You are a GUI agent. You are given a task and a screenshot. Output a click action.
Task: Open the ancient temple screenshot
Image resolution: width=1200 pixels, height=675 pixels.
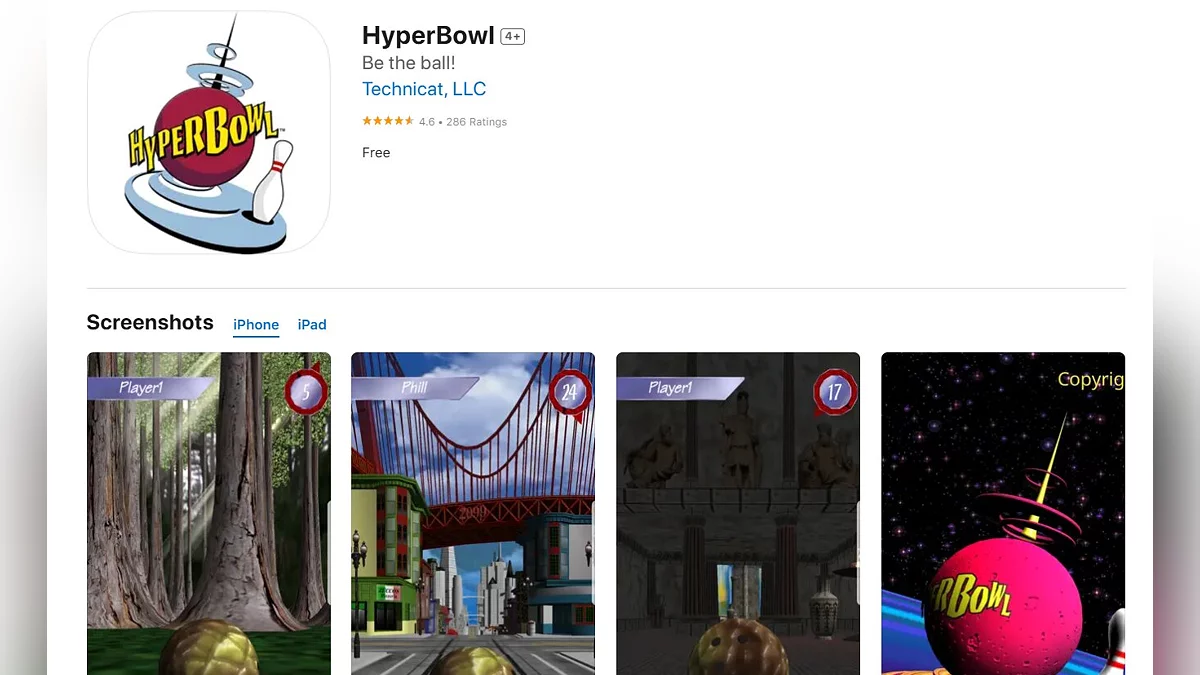click(738, 513)
